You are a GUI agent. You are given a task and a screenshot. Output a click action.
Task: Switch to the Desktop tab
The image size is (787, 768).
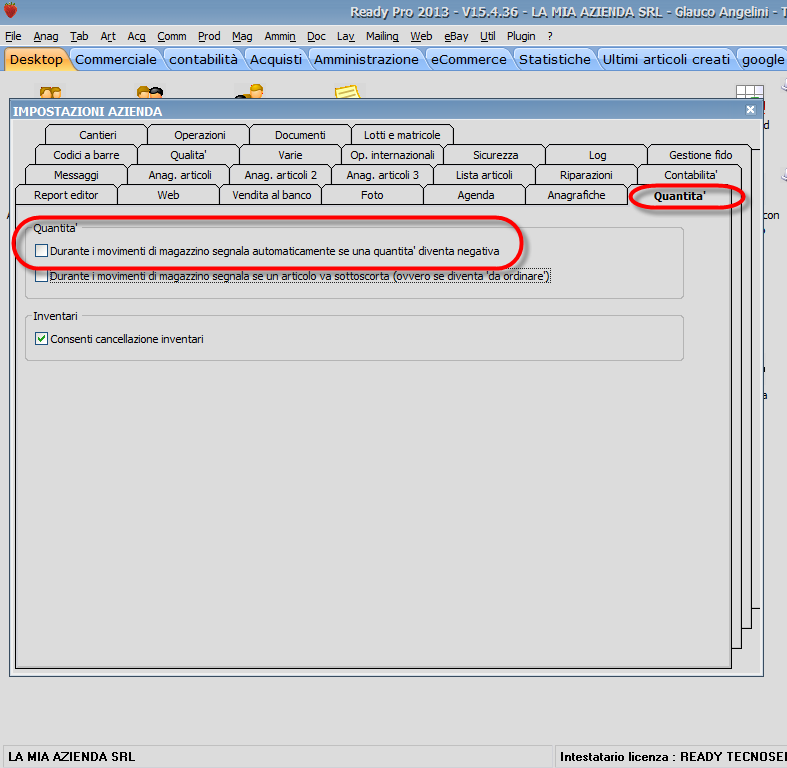(x=36, y=59)
